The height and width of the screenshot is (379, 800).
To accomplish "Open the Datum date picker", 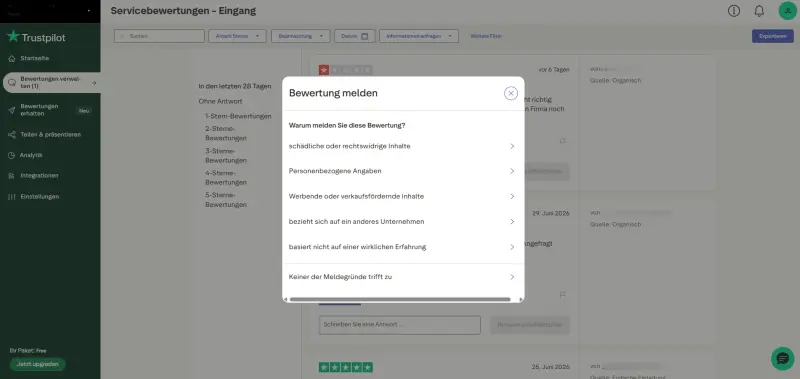I will (x=355, y=36).
